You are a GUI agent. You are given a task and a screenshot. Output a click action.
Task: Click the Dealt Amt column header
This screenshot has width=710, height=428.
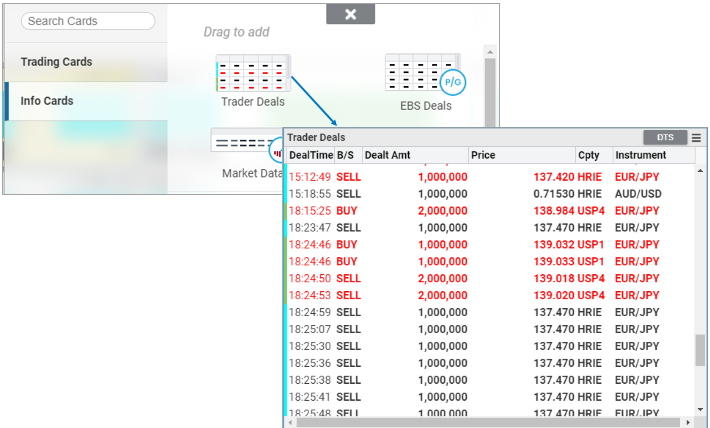click(414, 155)
